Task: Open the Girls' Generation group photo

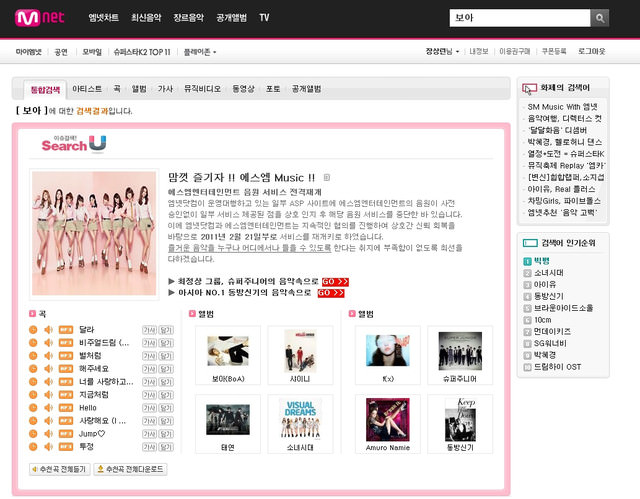Action: tap(94, 233)
